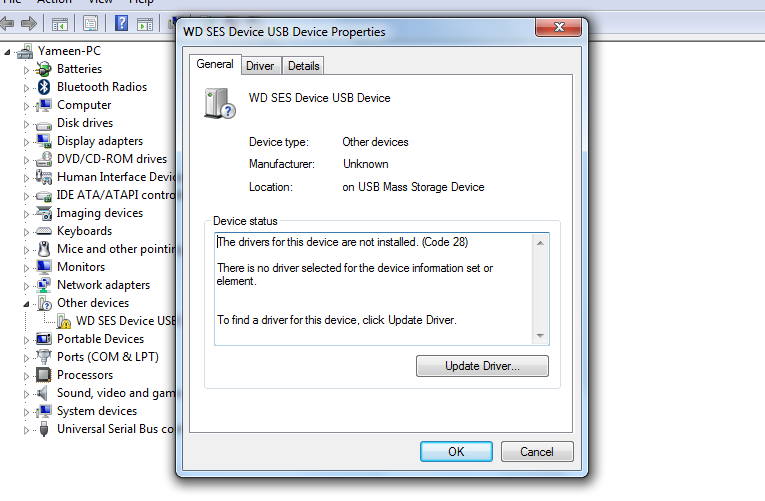Viewport: 765px width, 501px height.
Task: Select the Network adapters icon
Action: pos(44,285)
